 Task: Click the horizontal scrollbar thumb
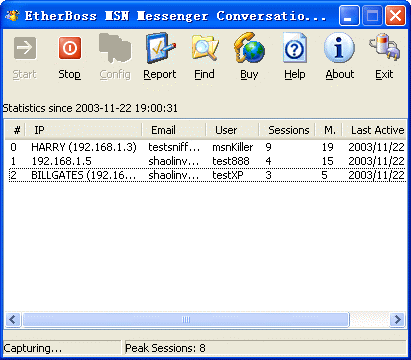pos(186,320)
